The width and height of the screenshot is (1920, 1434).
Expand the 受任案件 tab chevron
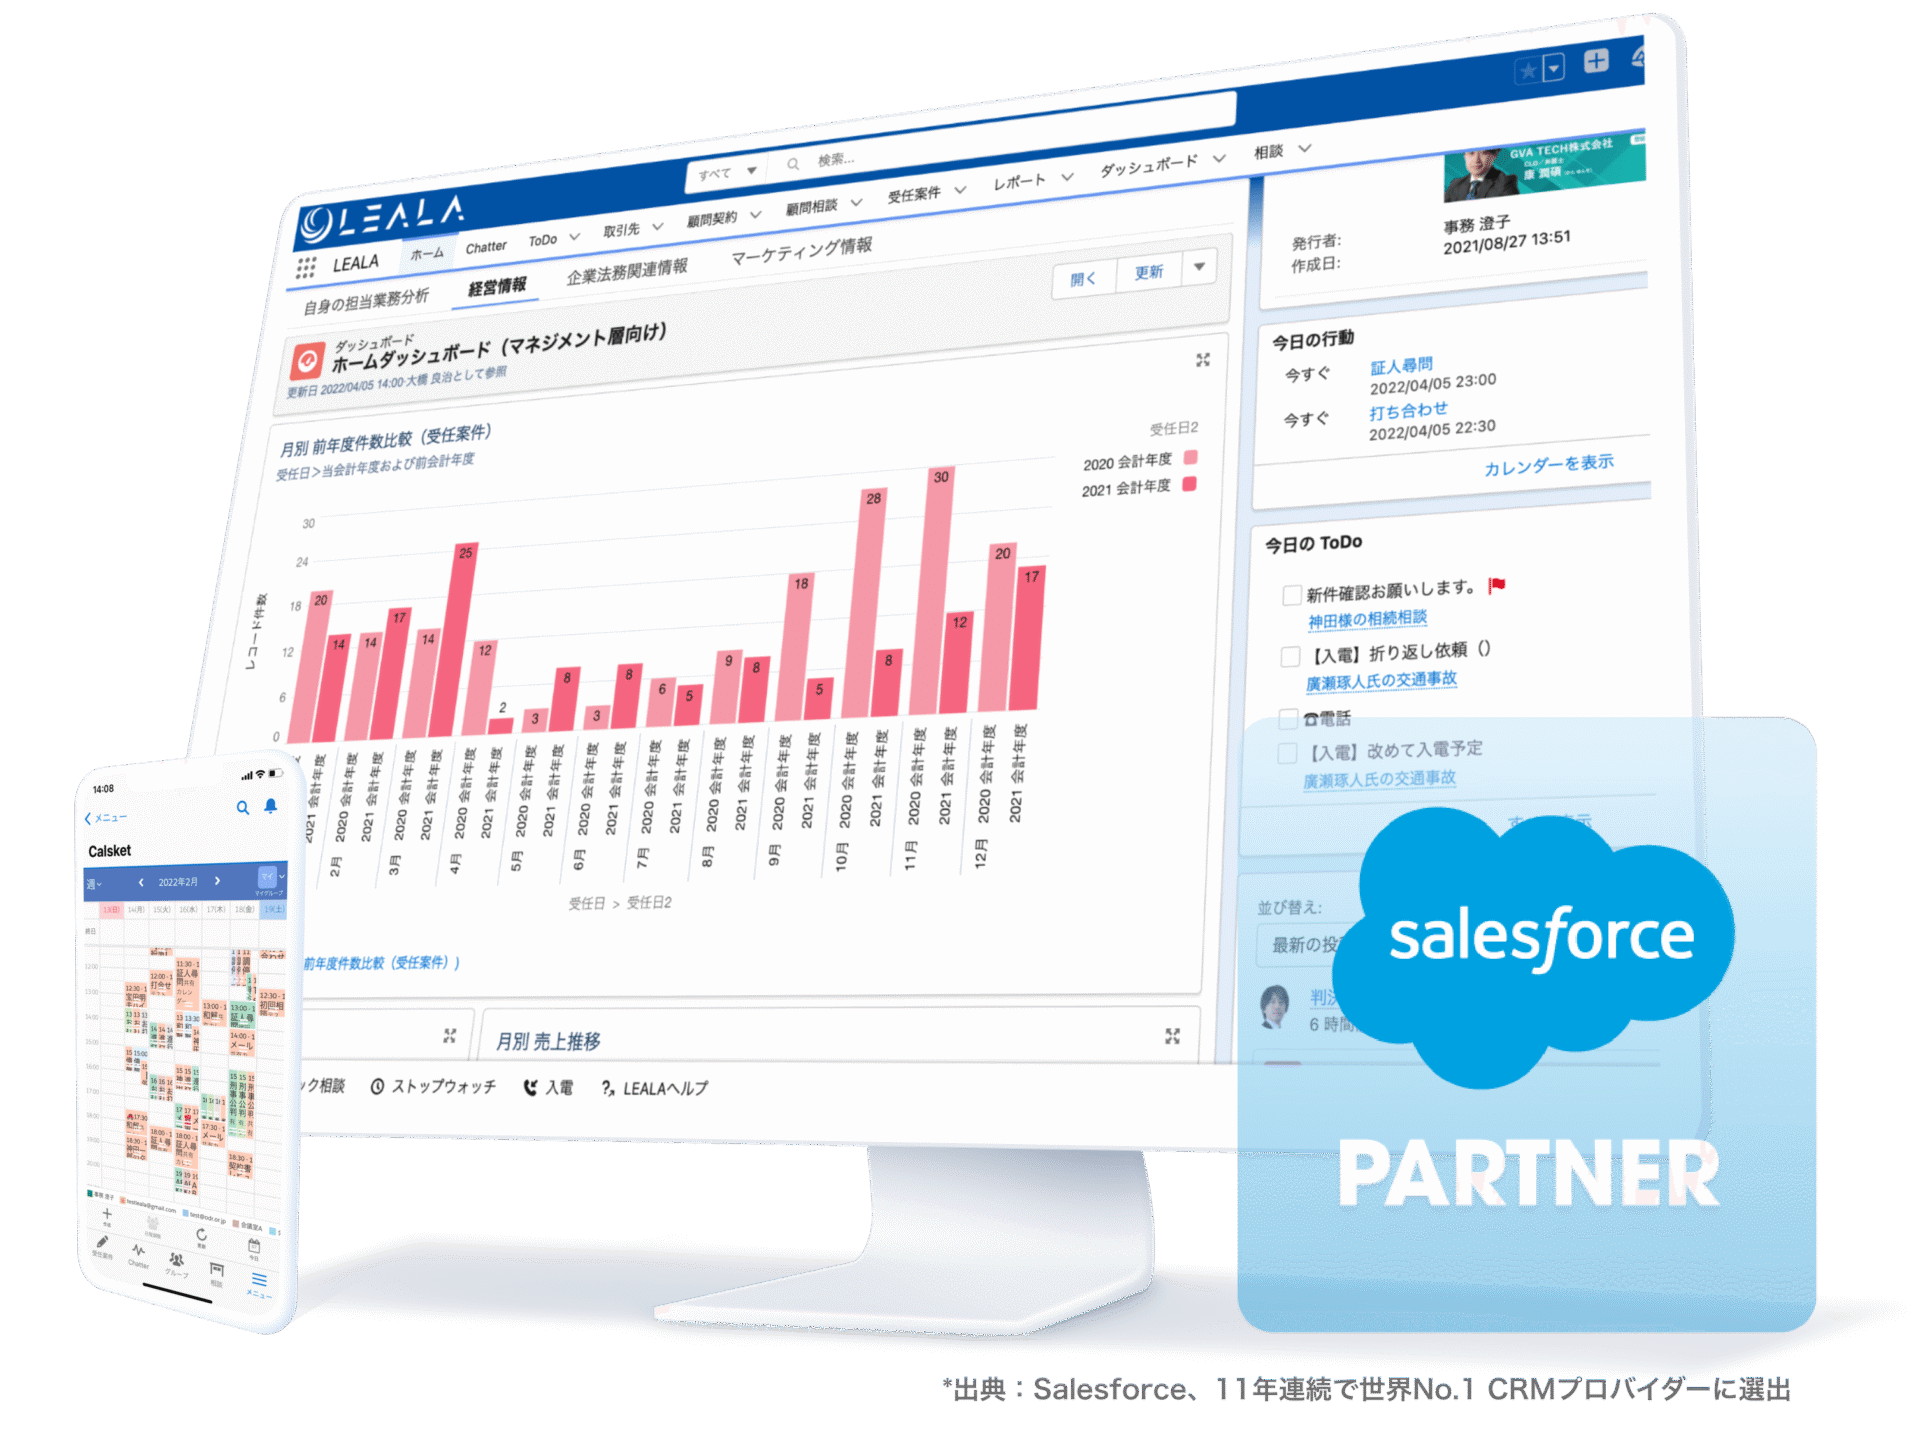click(960, 189)
